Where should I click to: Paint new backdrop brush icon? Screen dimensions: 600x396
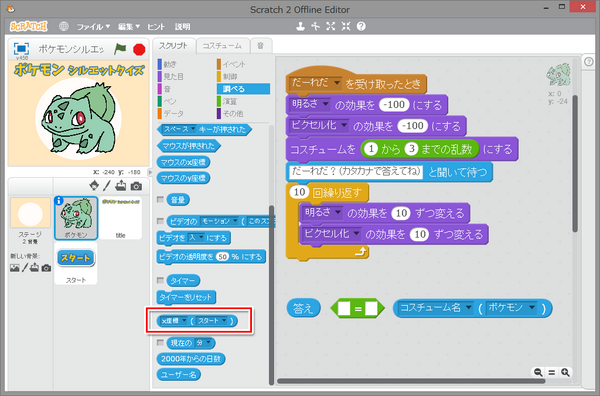24,267
